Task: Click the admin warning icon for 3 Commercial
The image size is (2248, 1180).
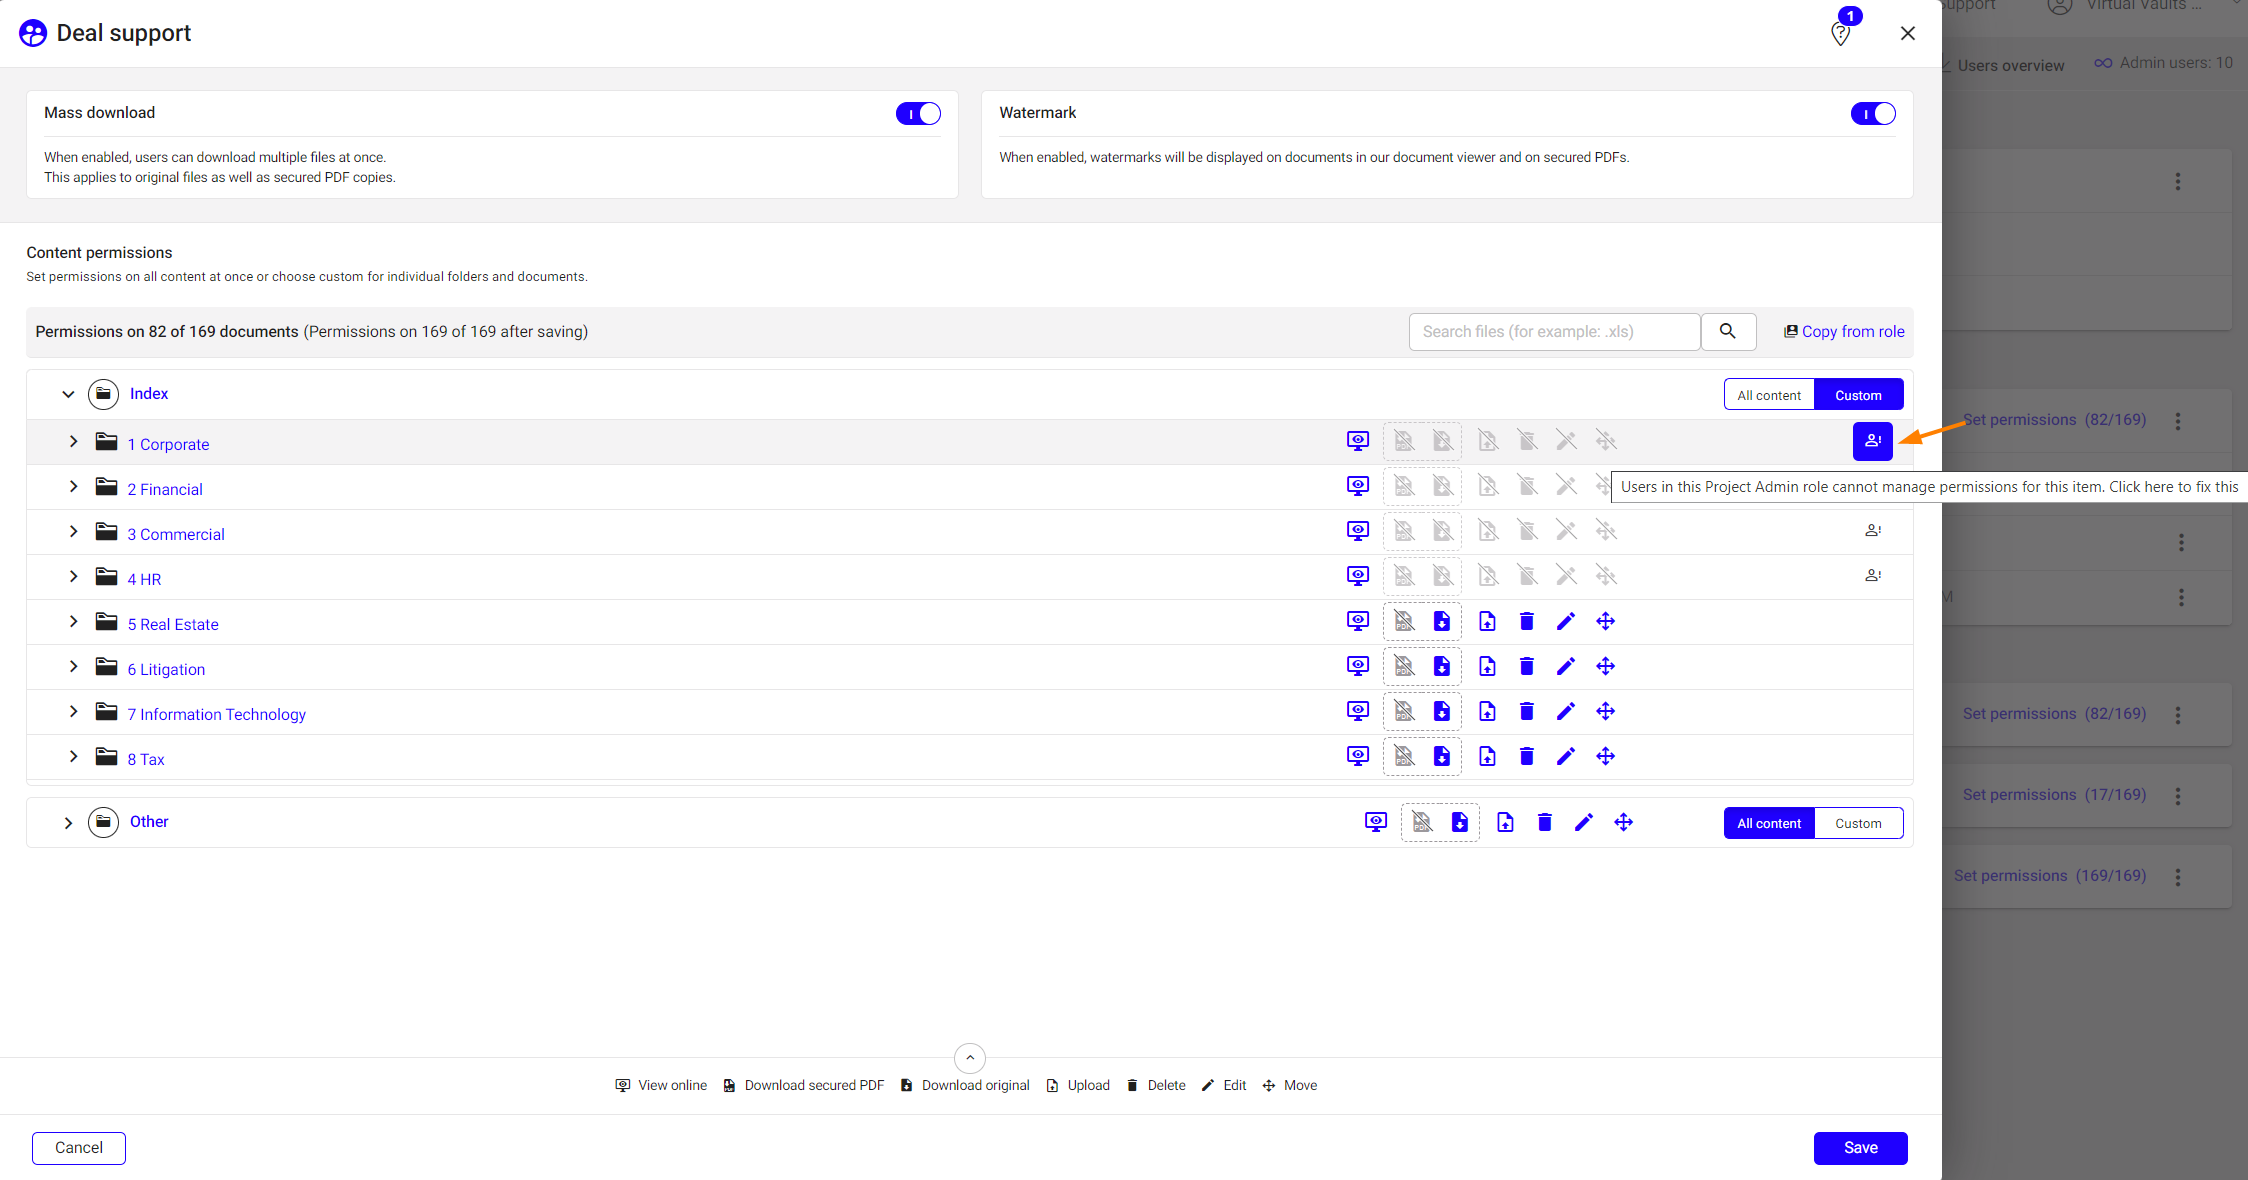Action: pos(1872,531)
